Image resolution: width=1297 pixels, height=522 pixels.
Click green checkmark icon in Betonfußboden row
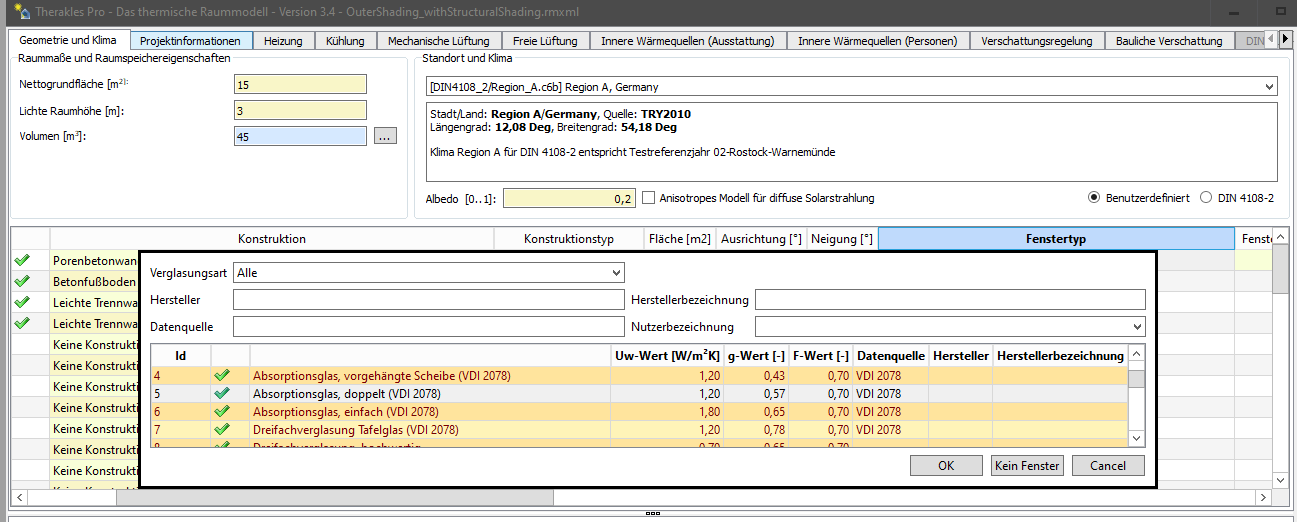tap(22, 281)
